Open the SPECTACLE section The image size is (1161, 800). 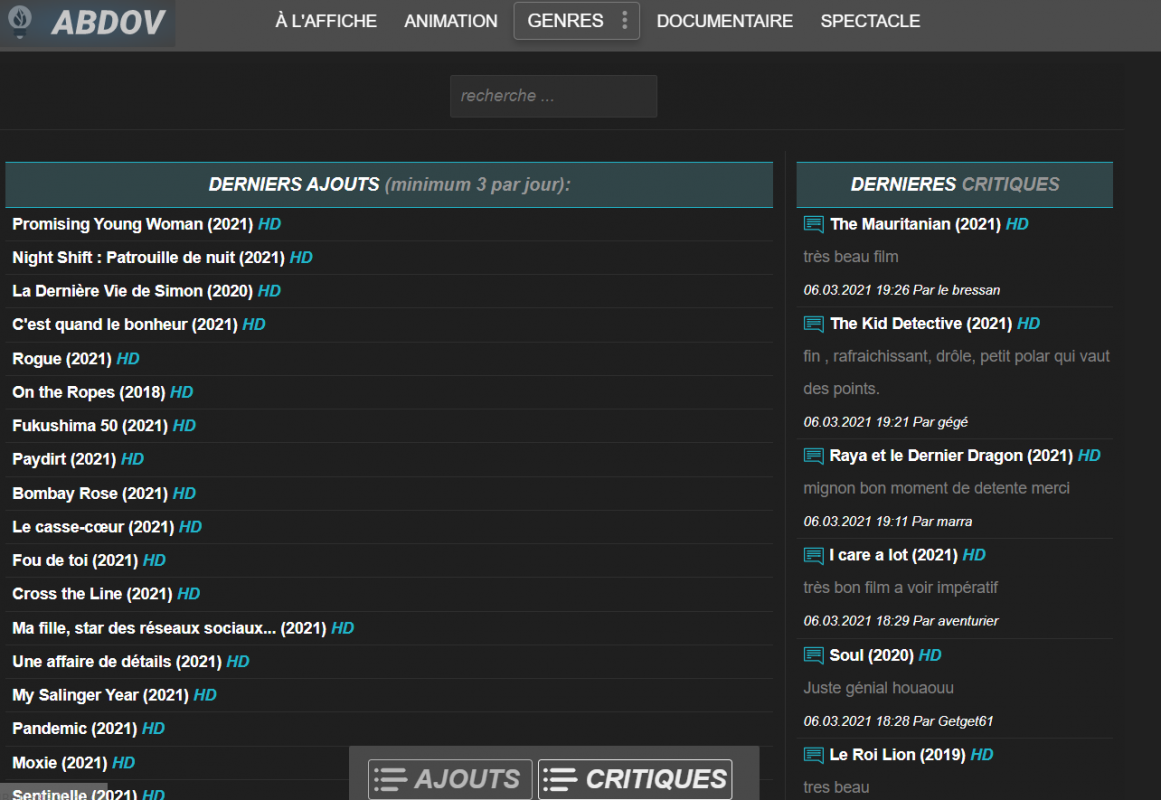point(870,21)
